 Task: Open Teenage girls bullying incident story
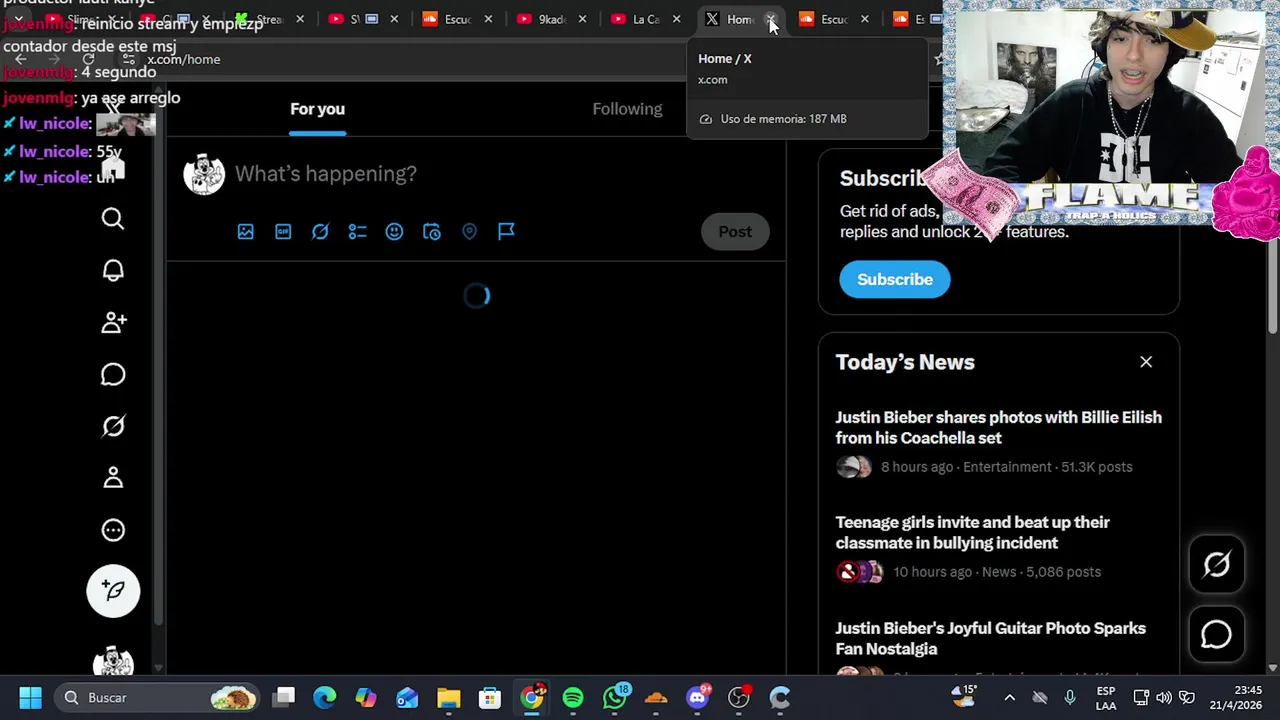click(x=972, y=532)
